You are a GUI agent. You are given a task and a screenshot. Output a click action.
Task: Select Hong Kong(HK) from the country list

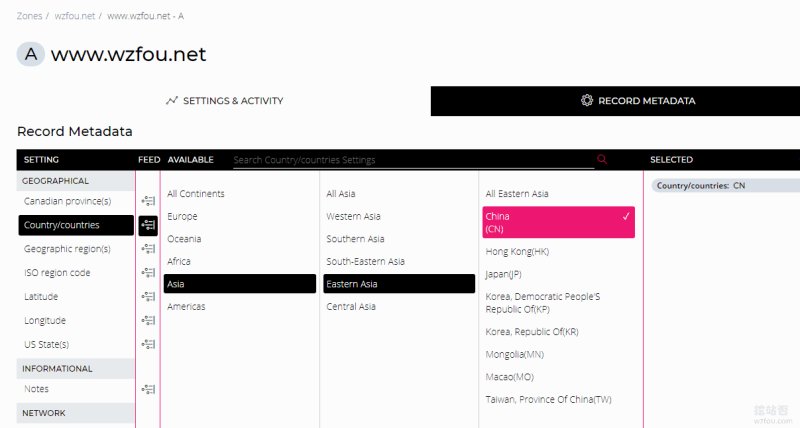(517, 251)
